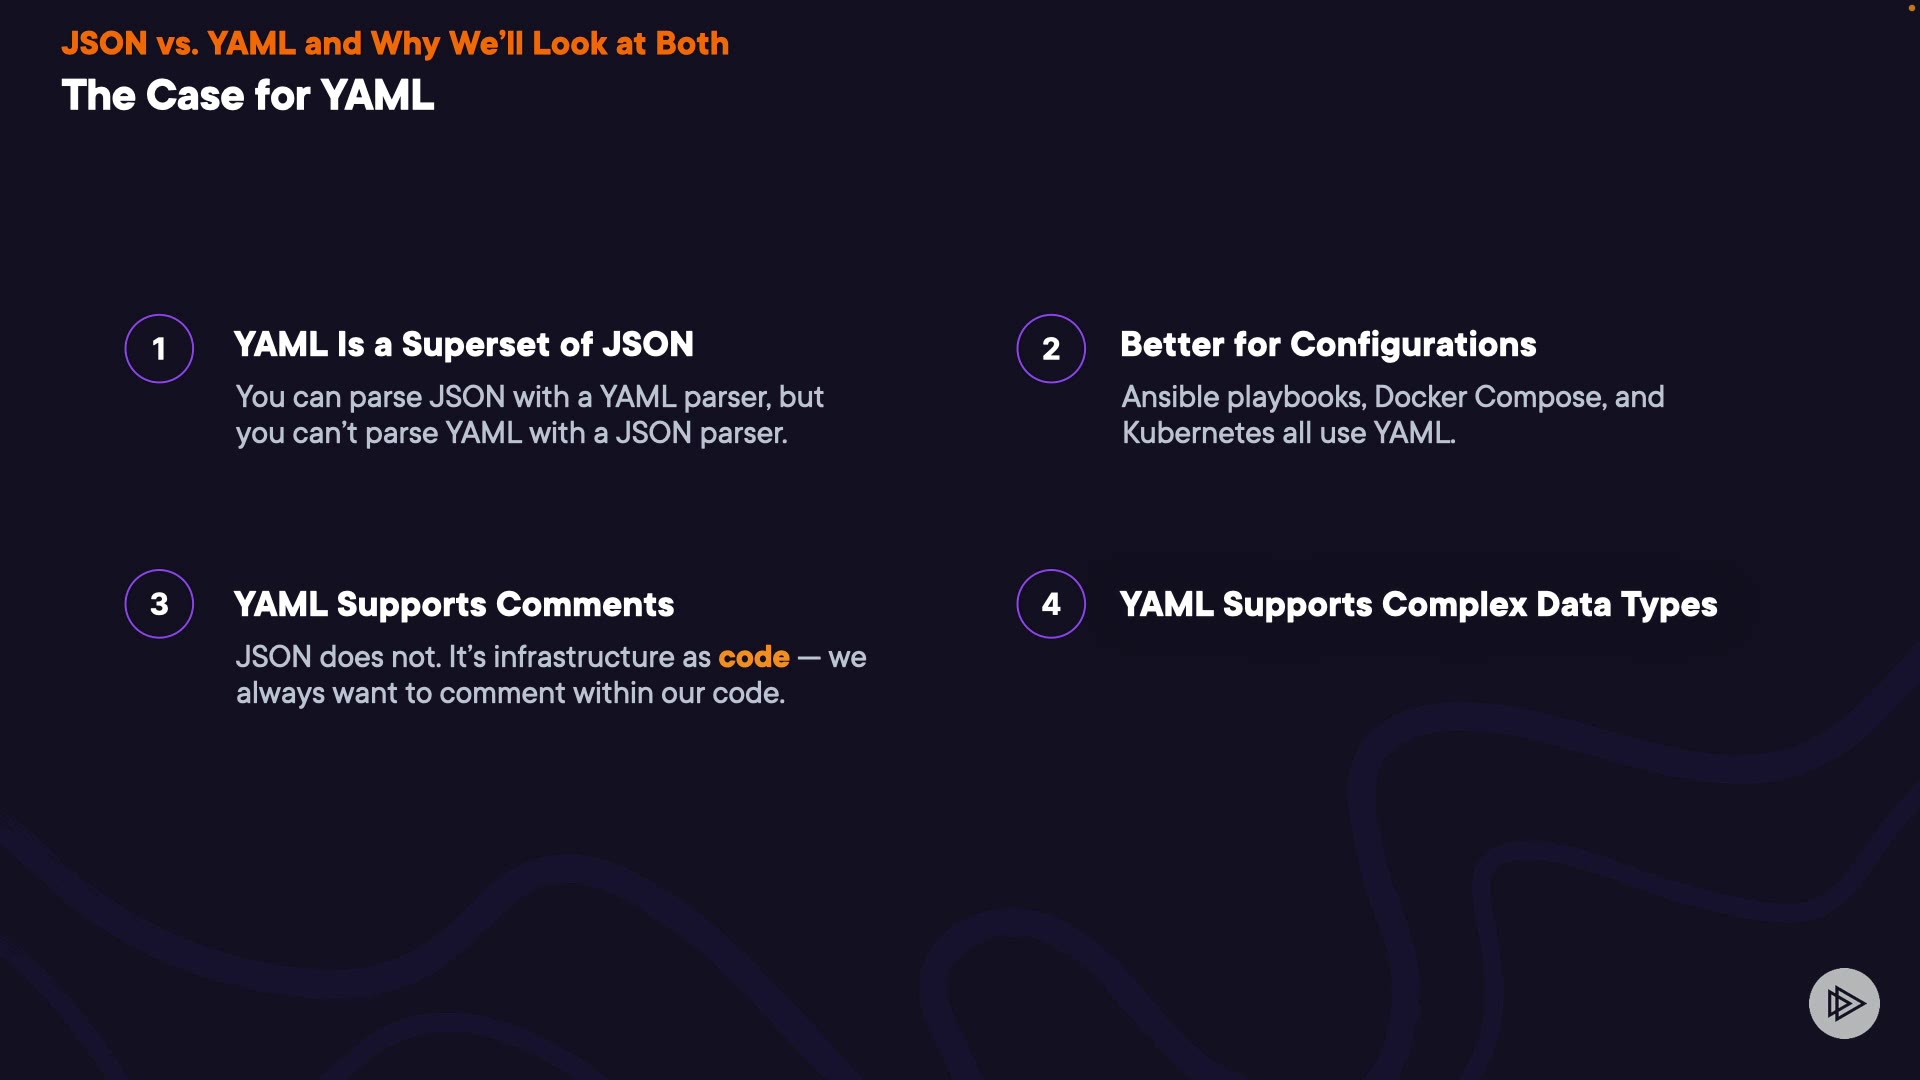Click the slide title "The Case for YAML"
This screenshot has width=1920, height=1080.
[x=248, y=96]
